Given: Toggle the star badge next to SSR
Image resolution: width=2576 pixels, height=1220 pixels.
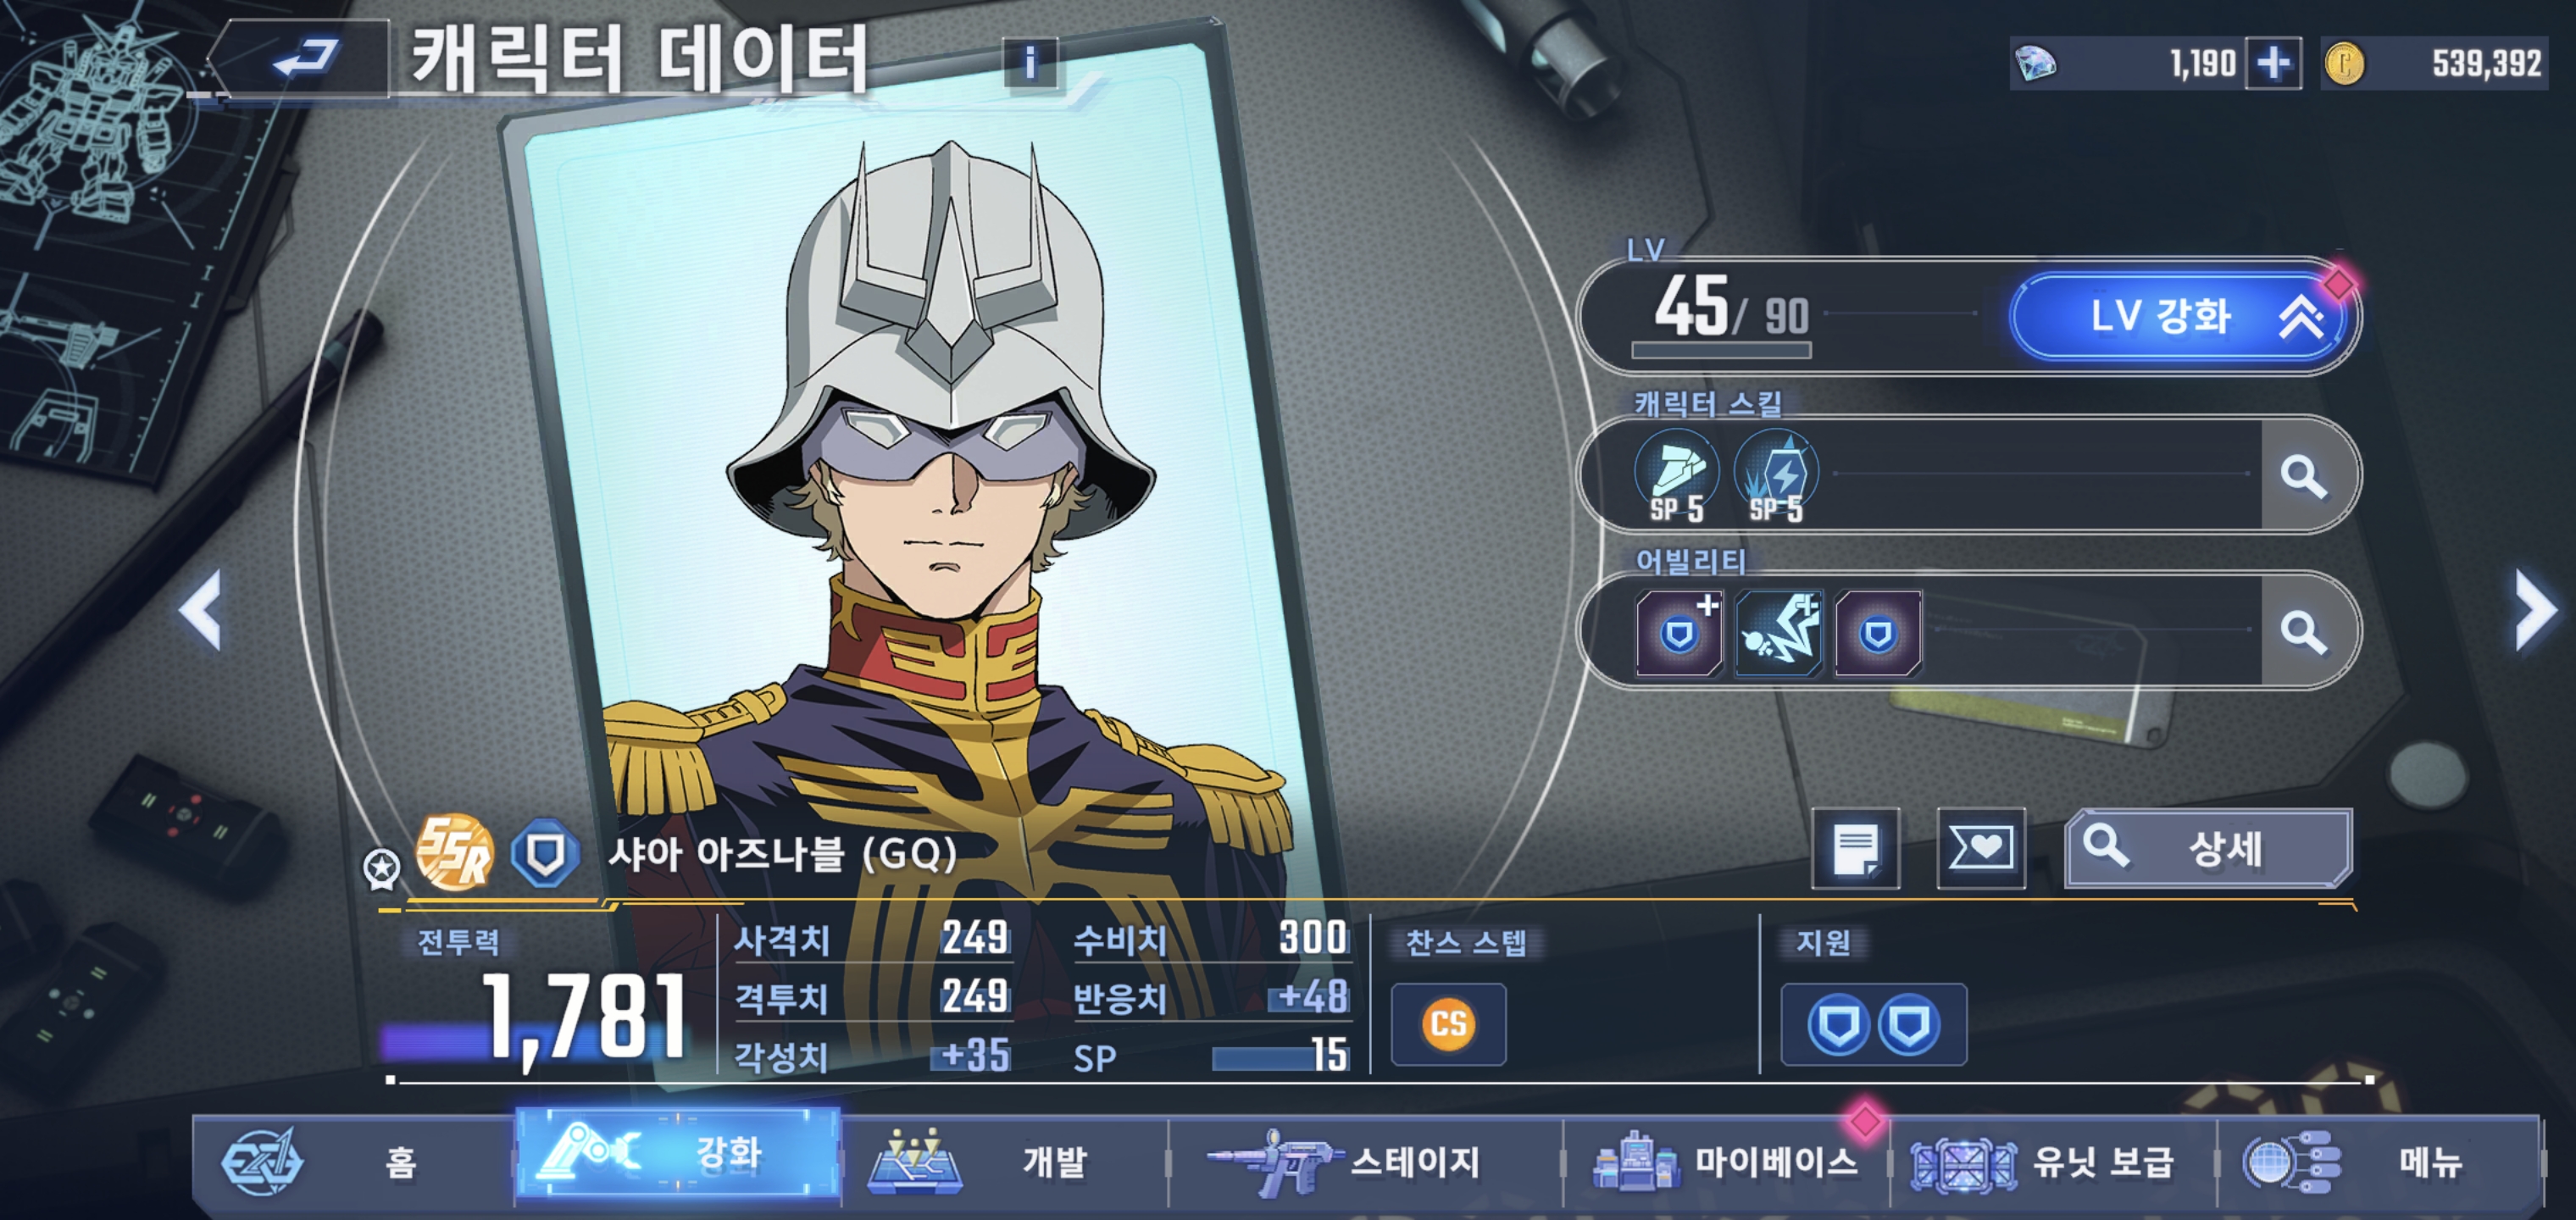Looking at the screenshot, I should (381, 868).
